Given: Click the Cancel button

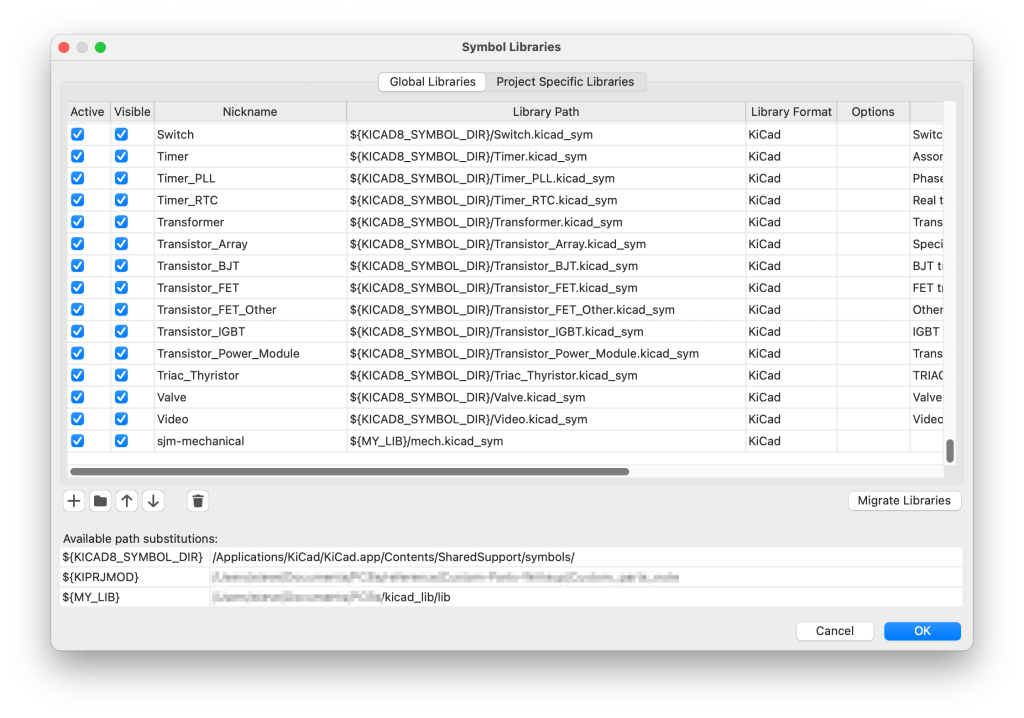Looking at the screenshot, I should [834, 631].
